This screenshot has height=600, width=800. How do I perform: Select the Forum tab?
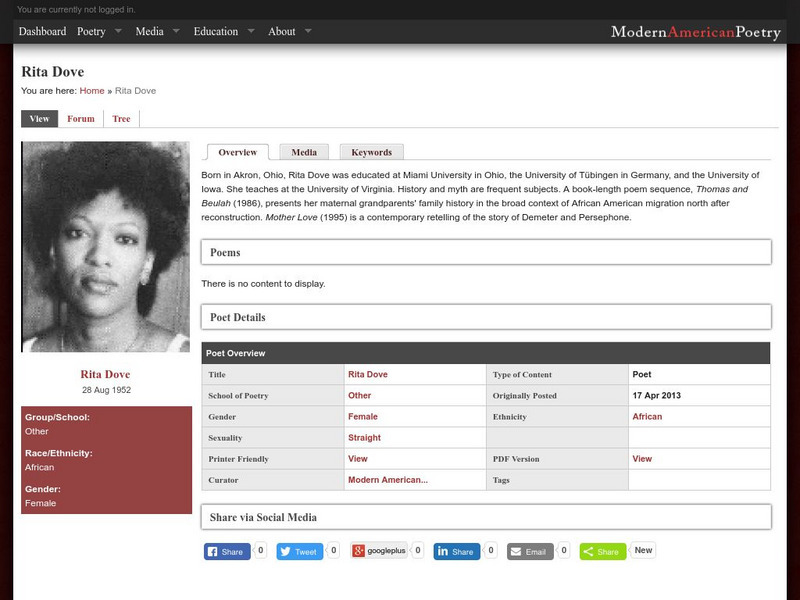81,118
